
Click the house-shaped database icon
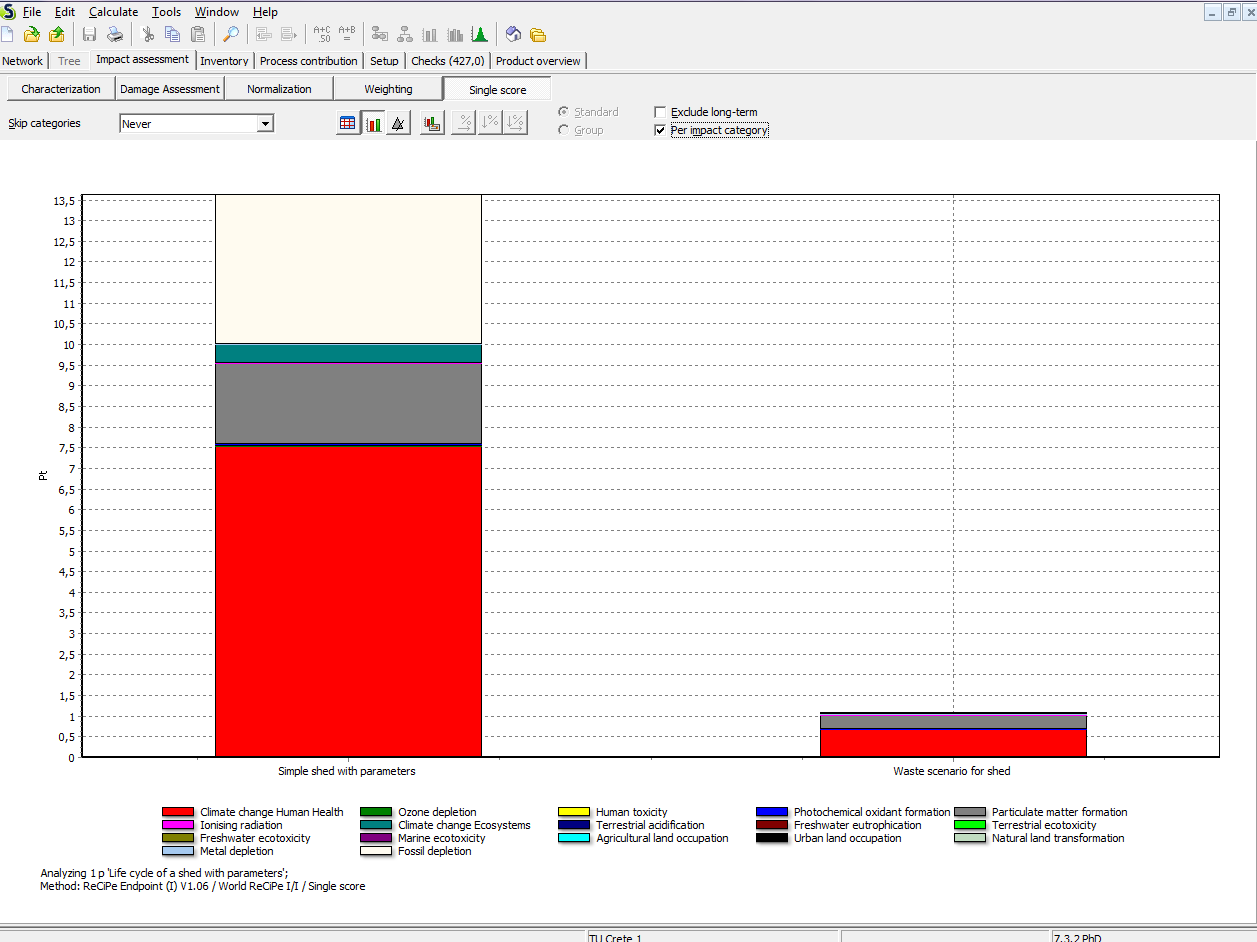(x=513, y=35)
